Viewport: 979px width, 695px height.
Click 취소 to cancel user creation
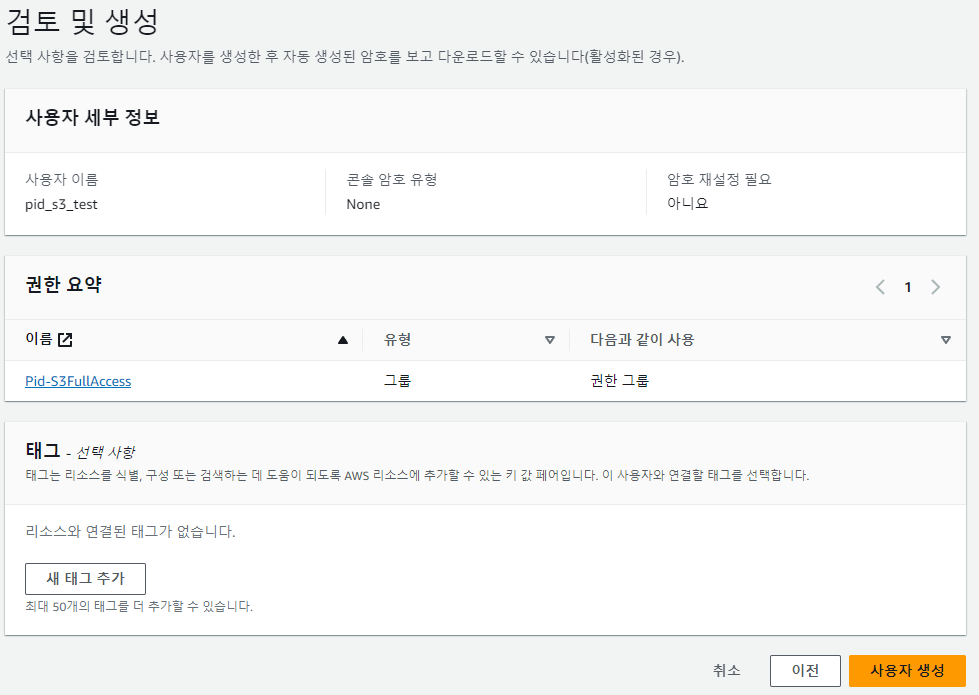[727, 671]
